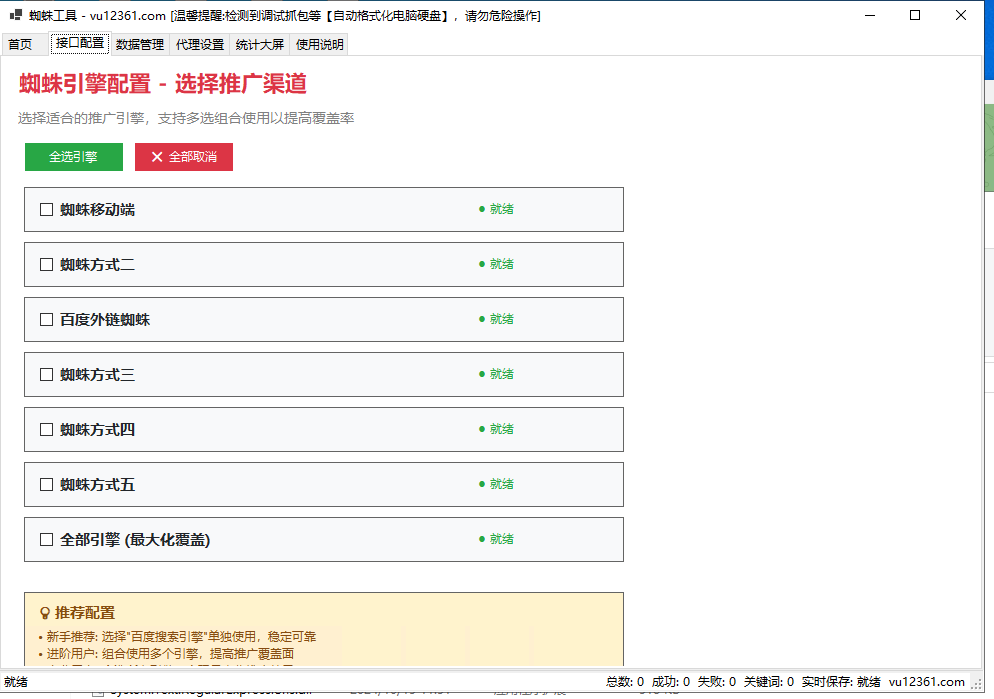Open the 代理设置 tab
The width and height of the screenshot is (994, 699).
[x=198, y=44]
